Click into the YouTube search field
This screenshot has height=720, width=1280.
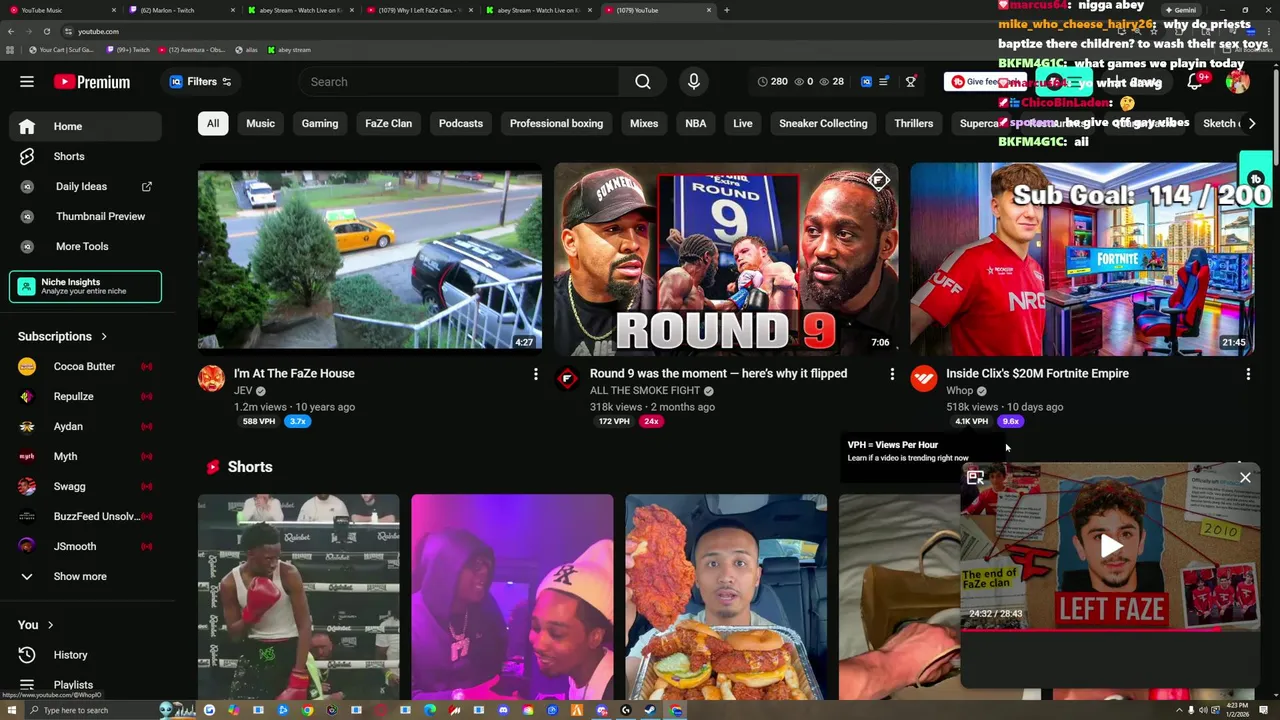458,82
